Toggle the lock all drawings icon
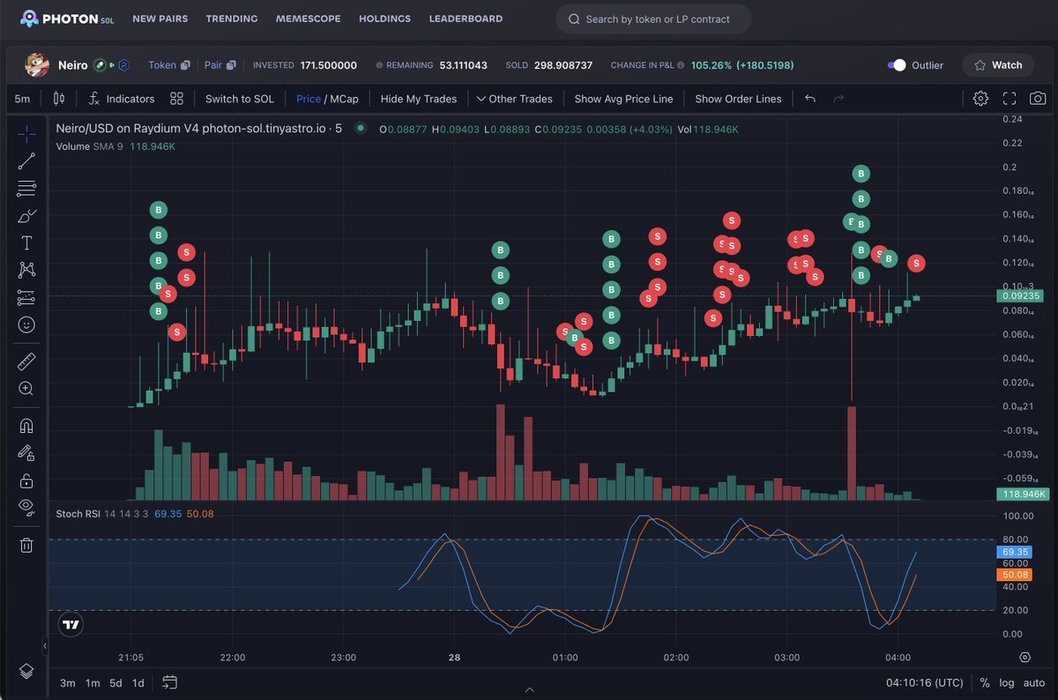1058x700 pixels. point(26,481)
